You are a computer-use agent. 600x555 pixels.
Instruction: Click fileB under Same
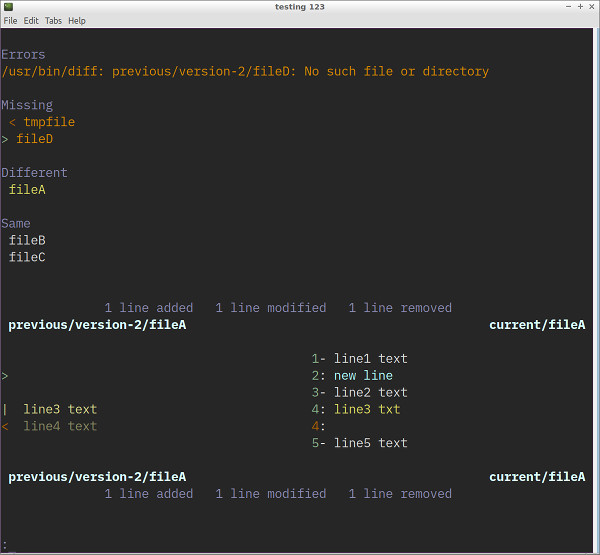(27, 240)
